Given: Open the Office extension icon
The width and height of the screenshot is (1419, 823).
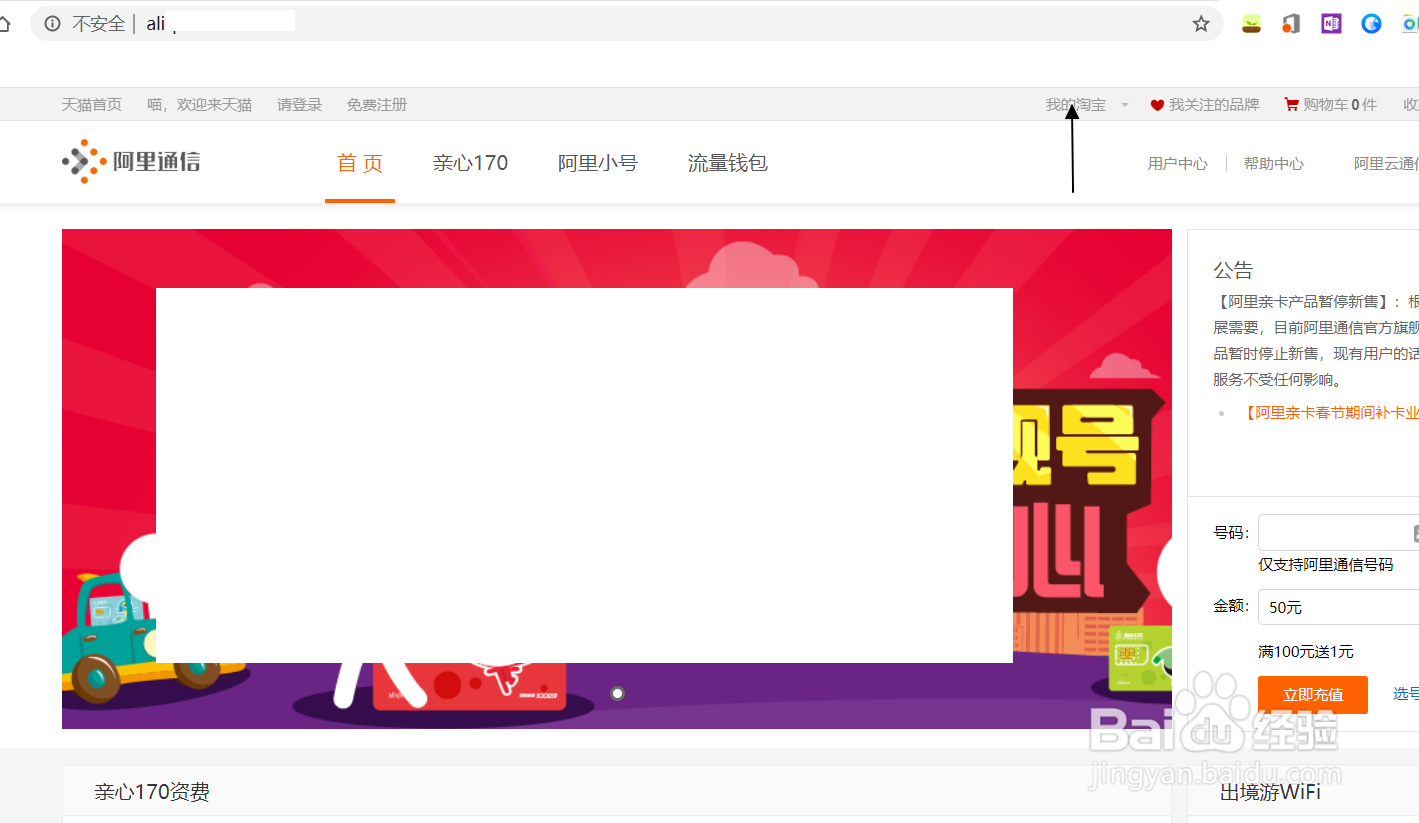Looking at the screenshot, I should (1291, 24).
